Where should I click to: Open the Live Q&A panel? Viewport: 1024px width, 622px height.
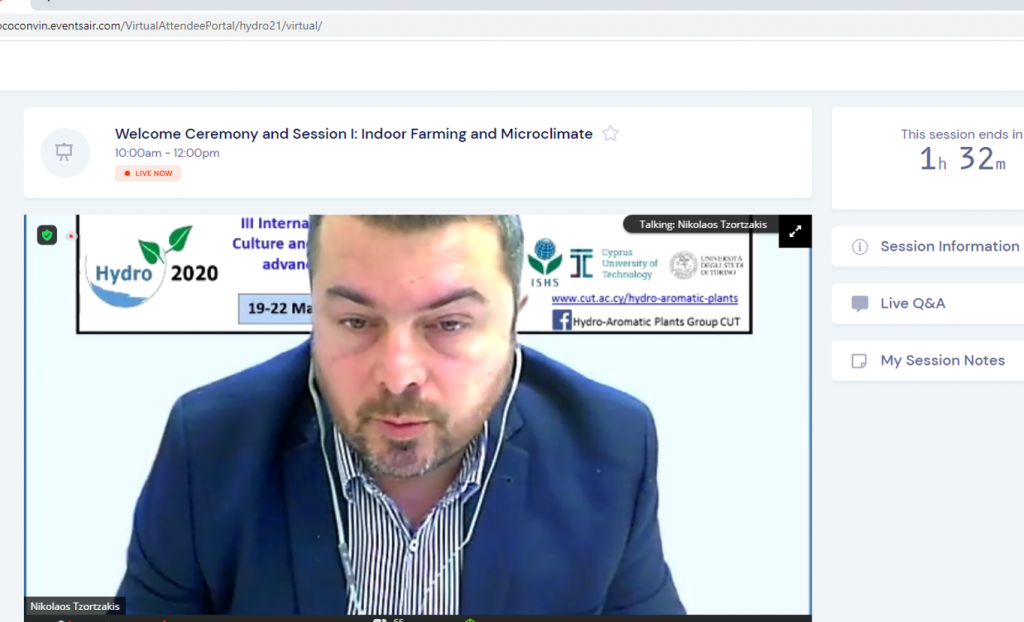click(x=912, y=303)
